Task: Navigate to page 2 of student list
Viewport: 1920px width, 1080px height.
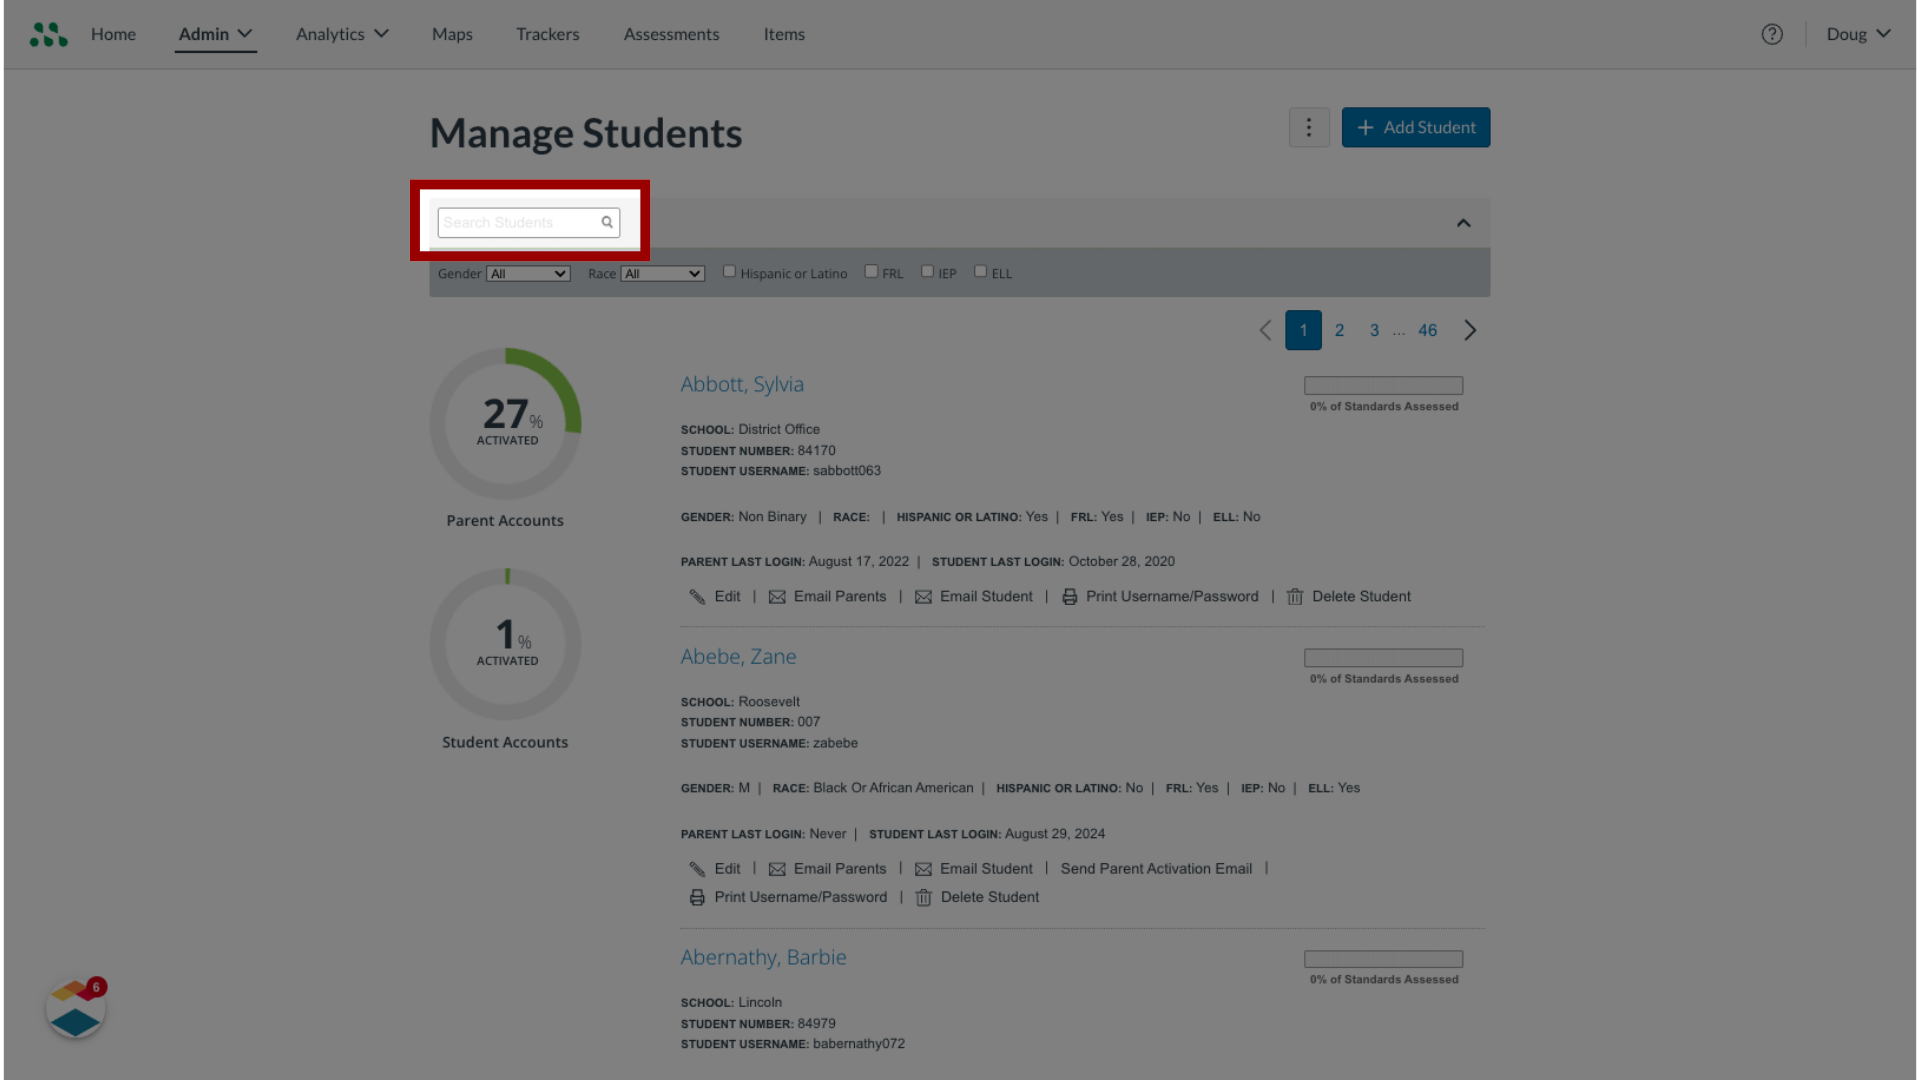Action: click(x=1340, y=330)
